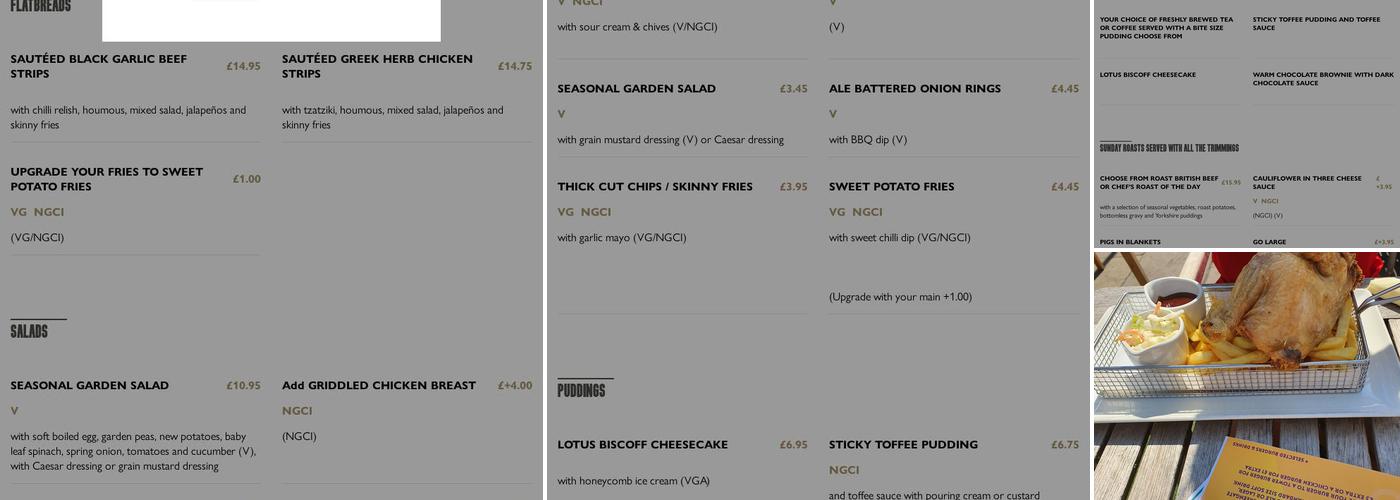Click the Sunday Roasts section heading
The height and width of the screenshot is (500, 1400).
pyautogui.click(x=1169, y=148)
